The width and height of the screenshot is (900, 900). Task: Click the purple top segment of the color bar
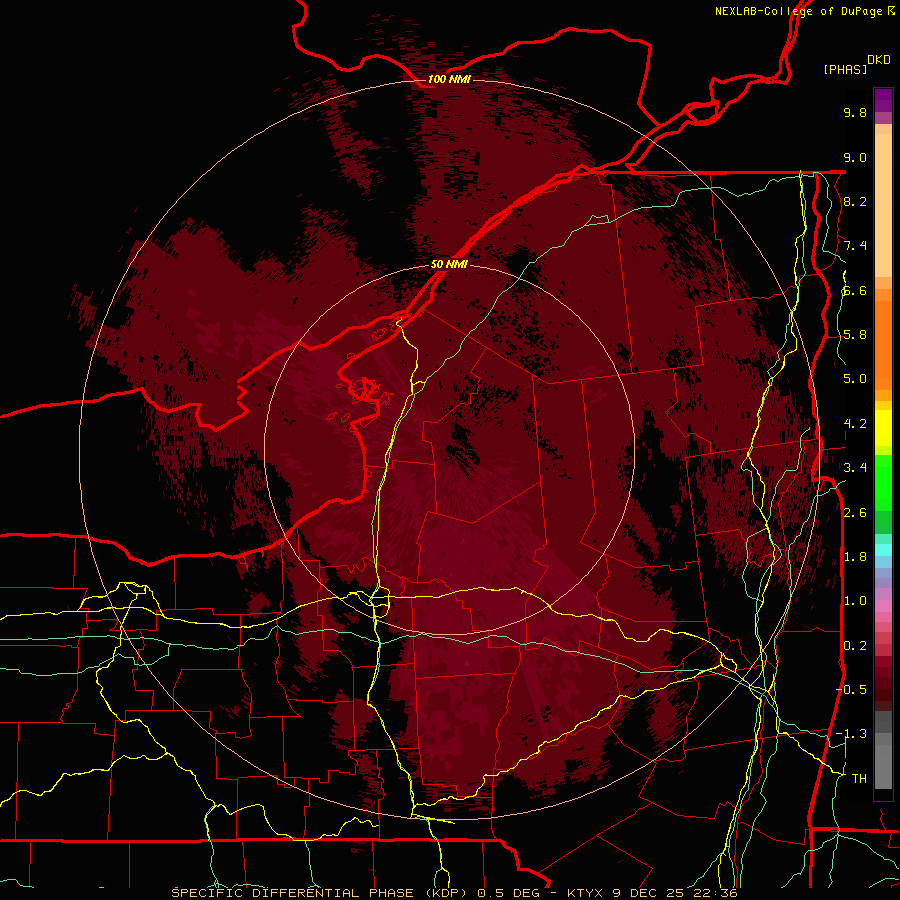click(883, 100)
